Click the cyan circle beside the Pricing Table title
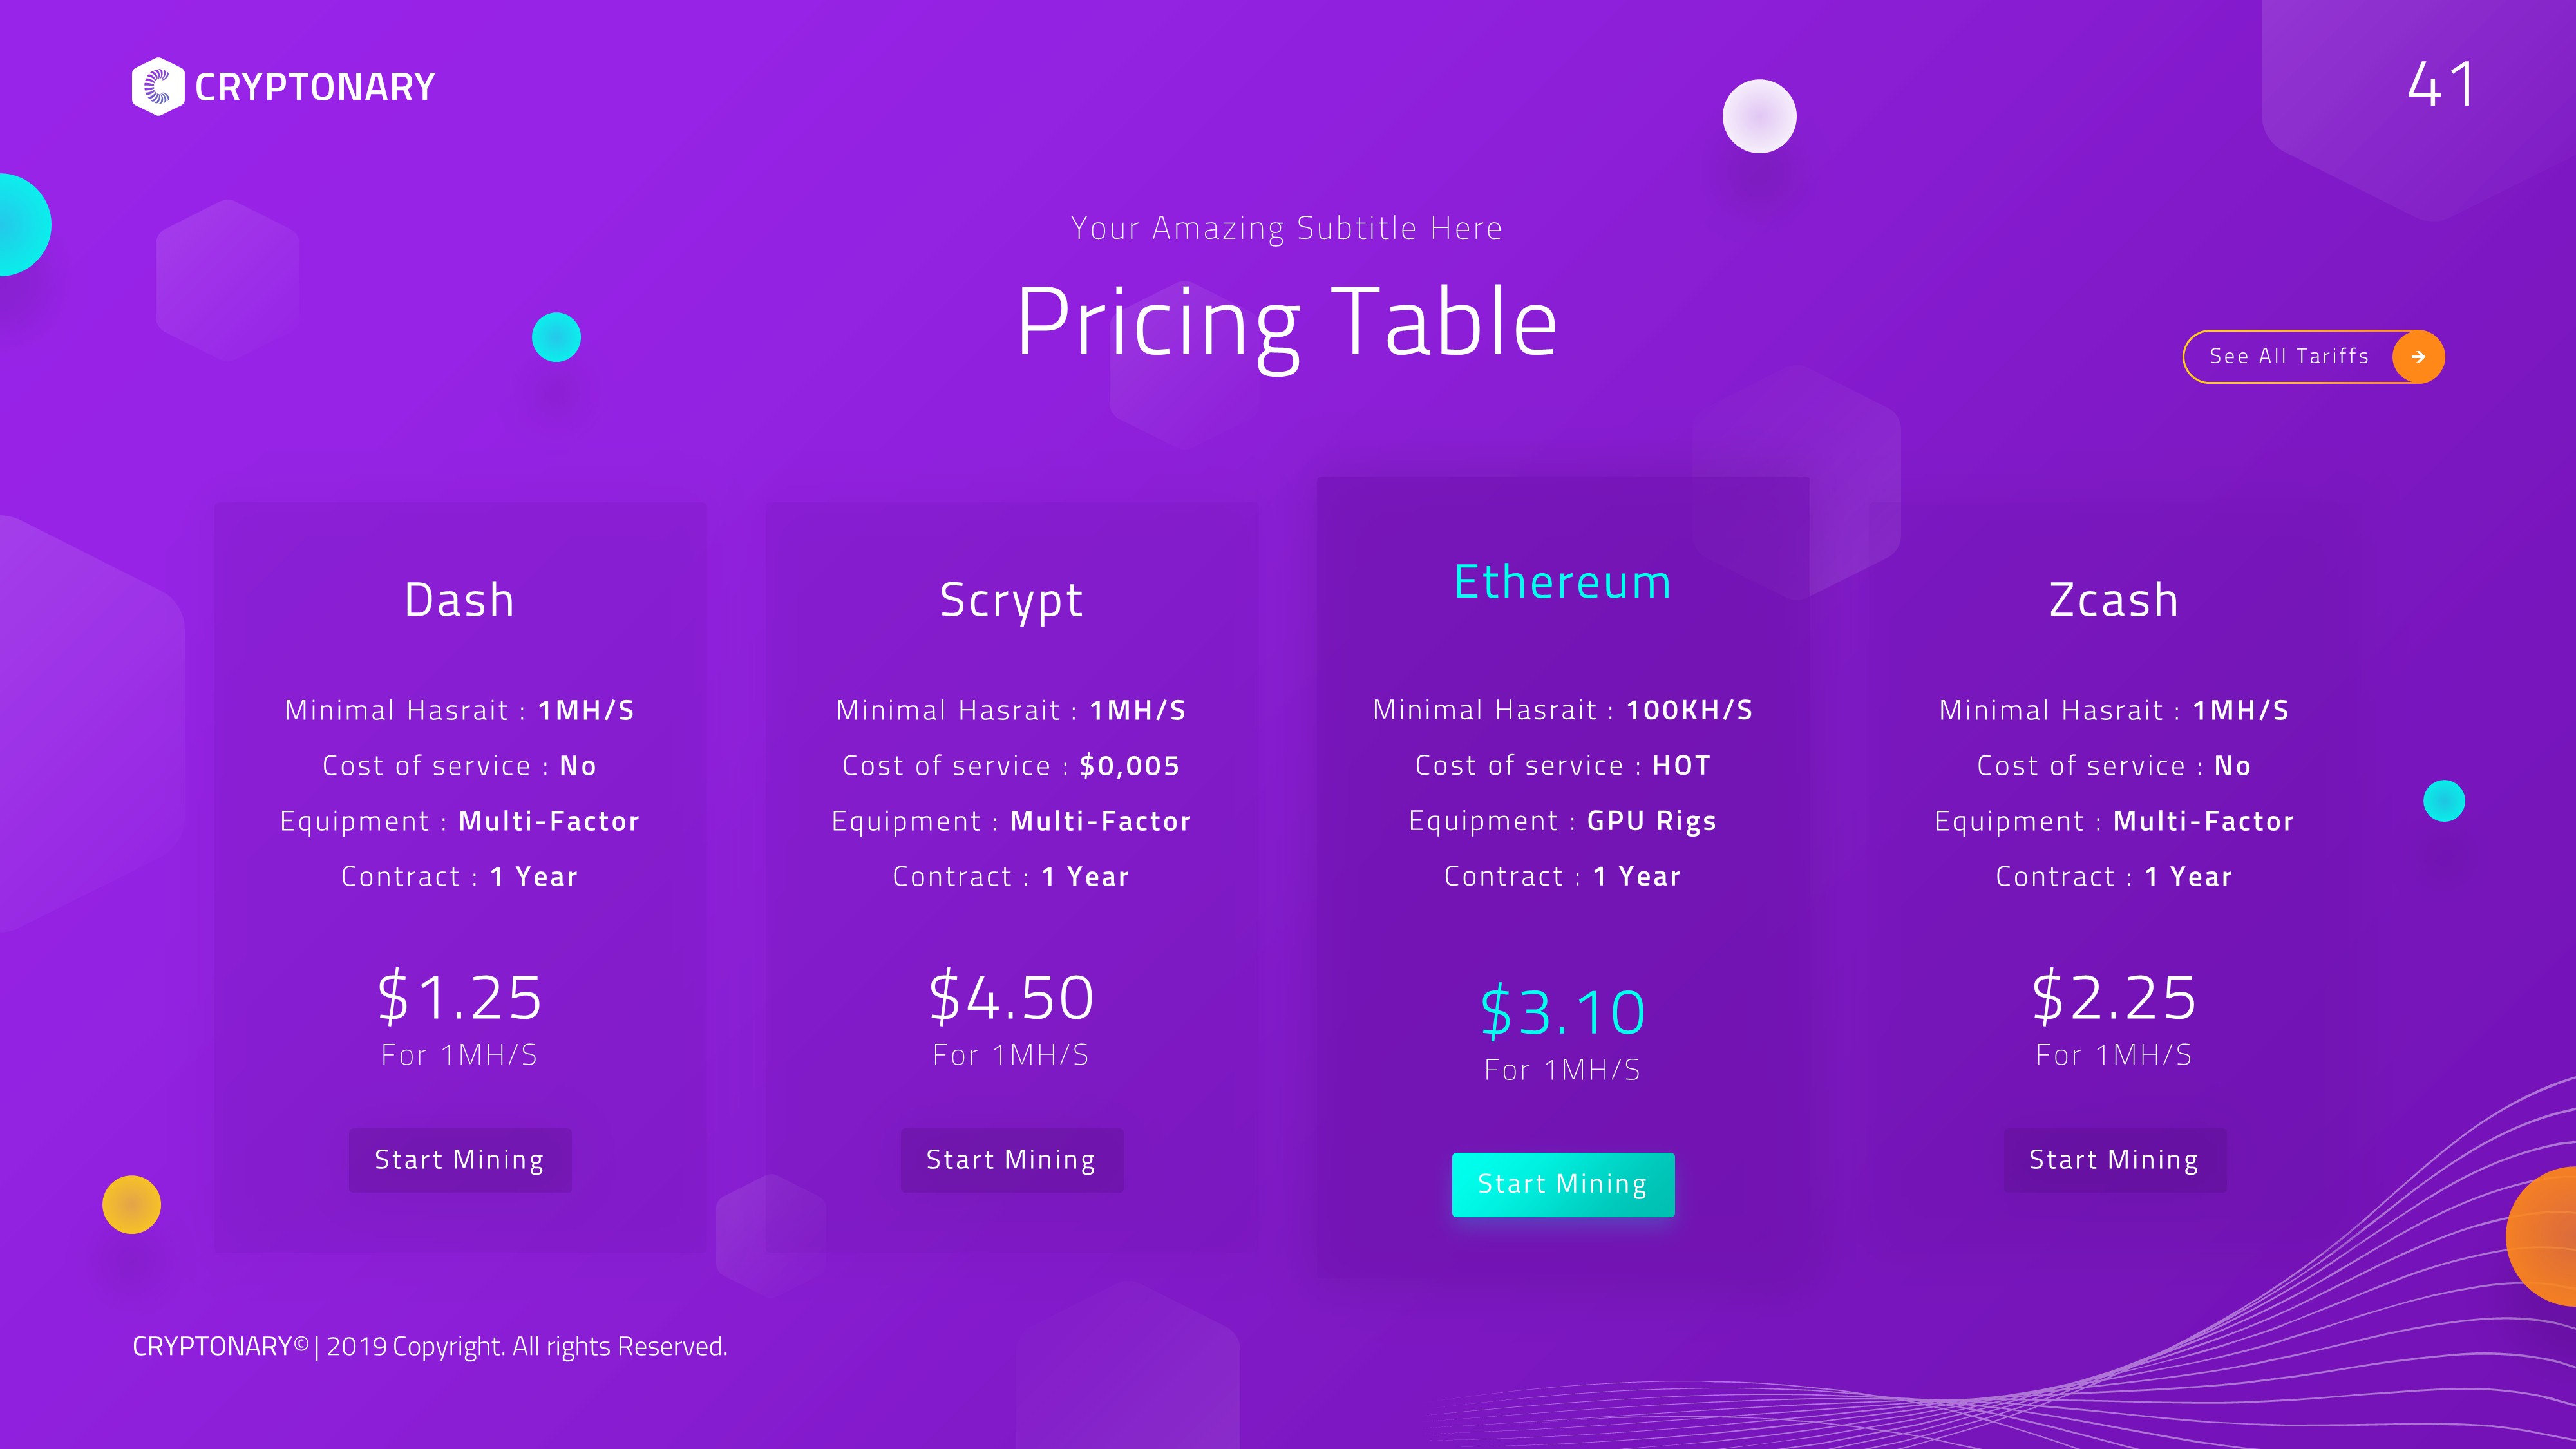Viewport: 2576px width, 1449px height. point(556,337)
